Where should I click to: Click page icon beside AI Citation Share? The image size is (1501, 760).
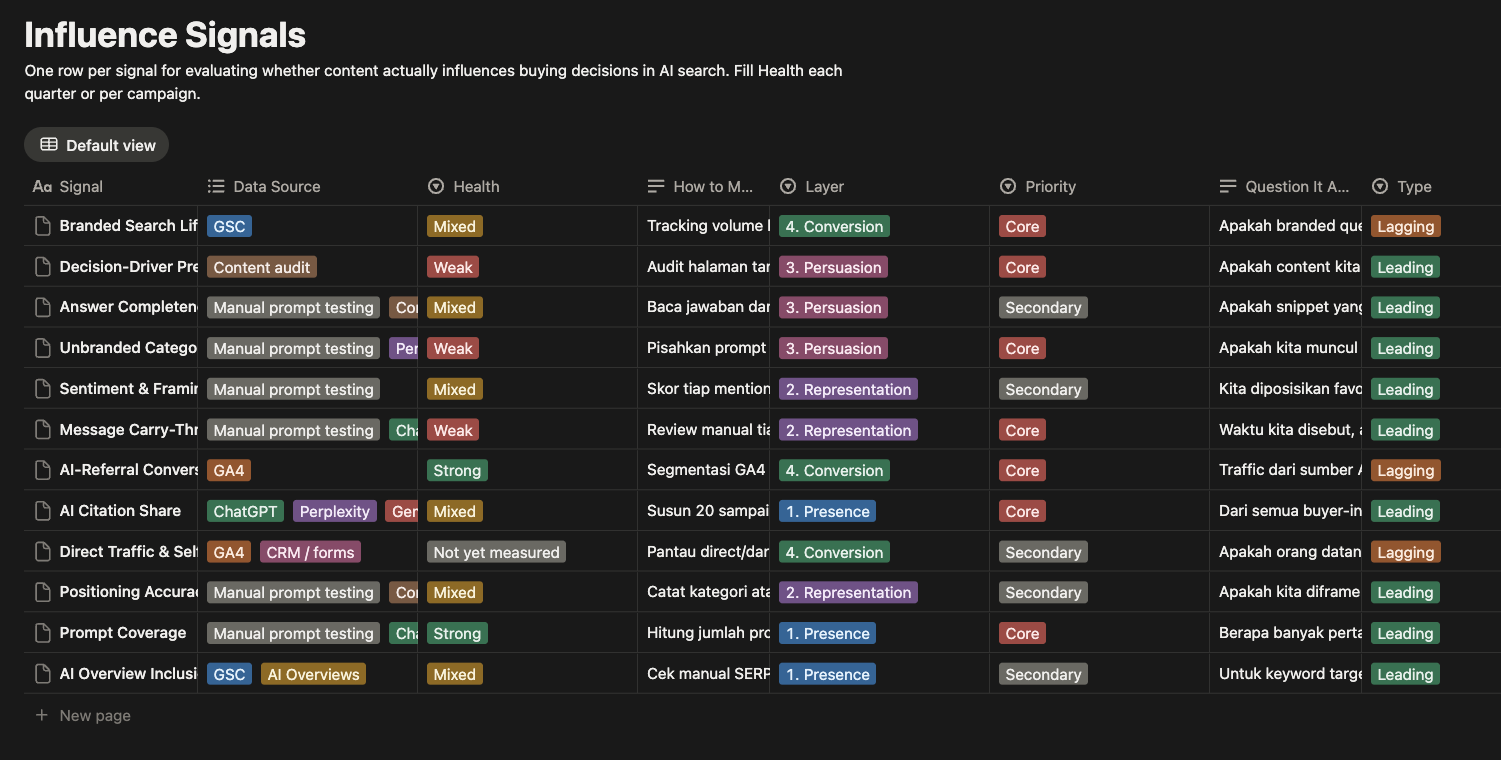click(x=42, y=511)
